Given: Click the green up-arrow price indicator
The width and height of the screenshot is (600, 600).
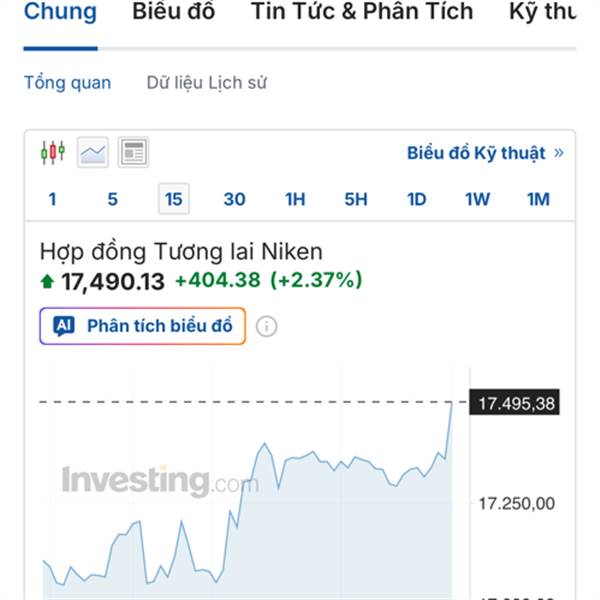Looking at the screenshot, I should [x=47, y=282].
